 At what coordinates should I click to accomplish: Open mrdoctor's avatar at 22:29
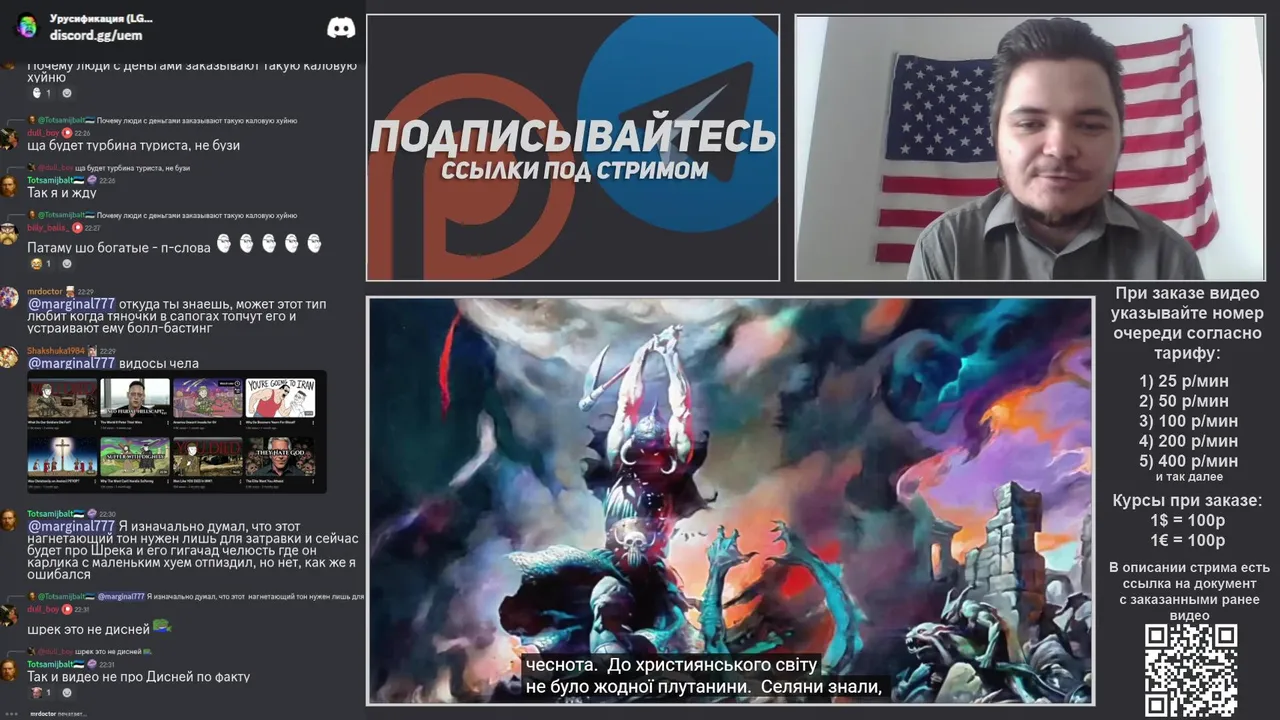9,298
